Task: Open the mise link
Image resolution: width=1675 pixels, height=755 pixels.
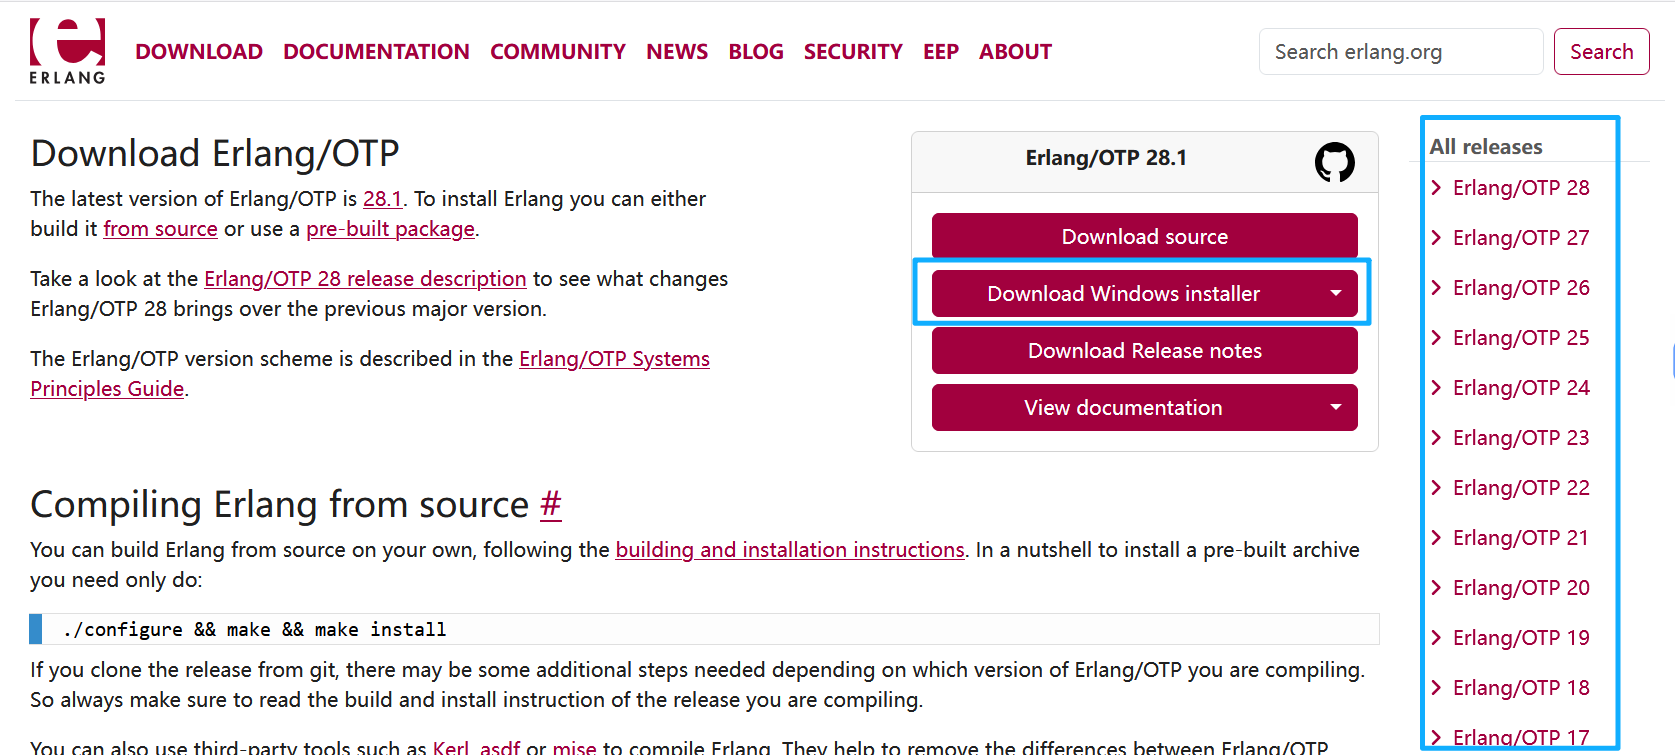Action: coord(574,747)
